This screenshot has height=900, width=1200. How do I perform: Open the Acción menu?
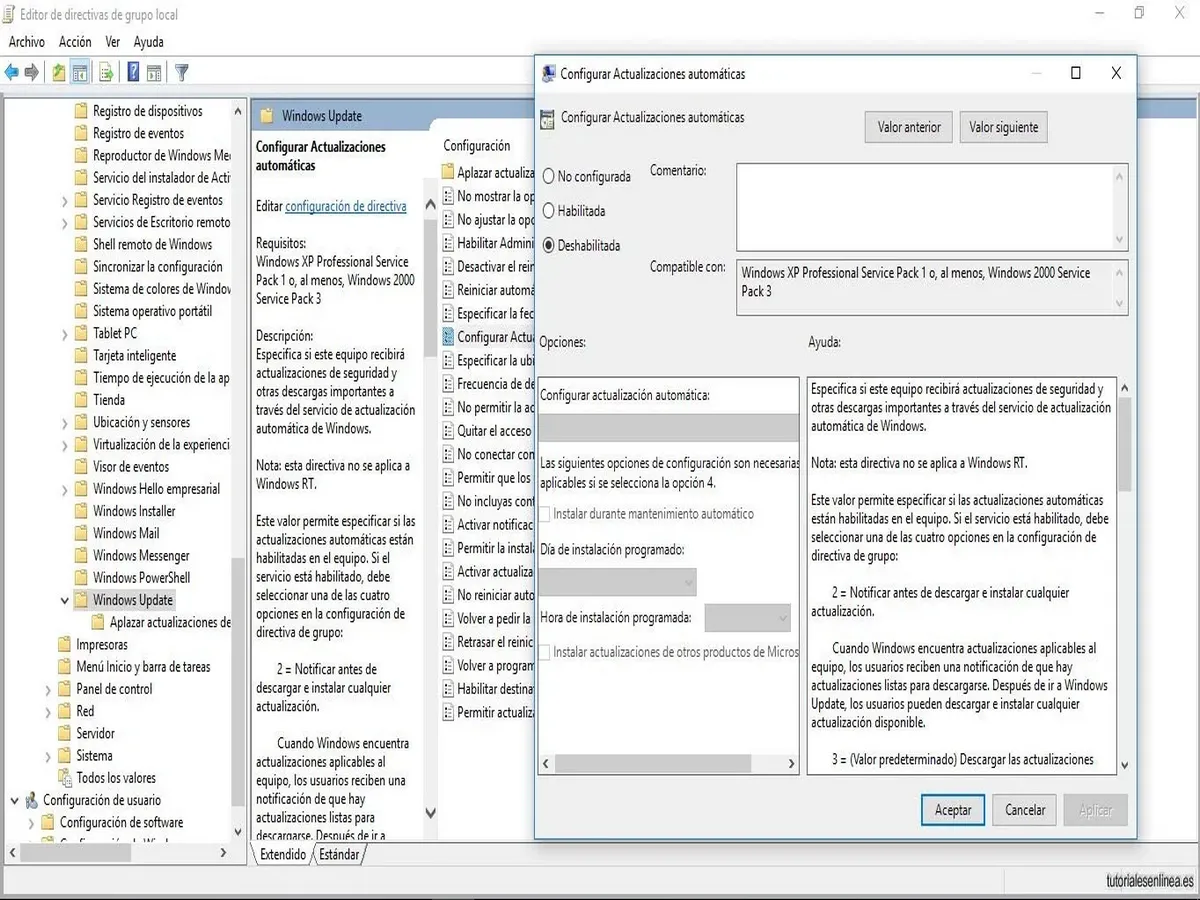click(x=75, y=42)
